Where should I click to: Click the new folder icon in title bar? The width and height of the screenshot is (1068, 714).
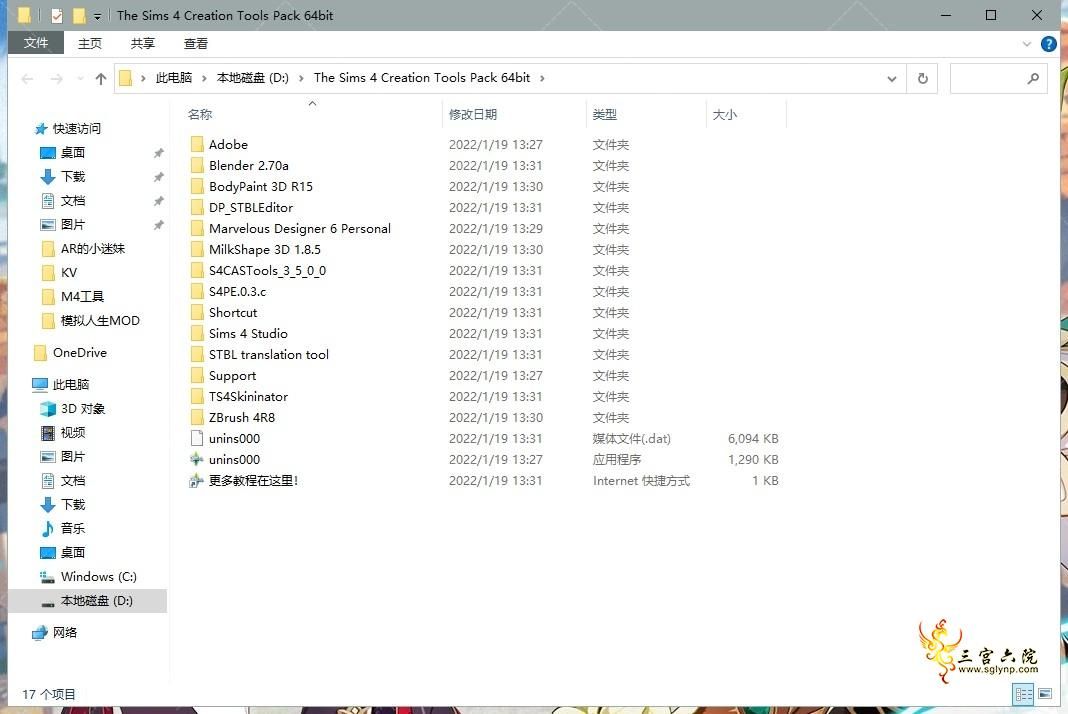tap(79, 15)
